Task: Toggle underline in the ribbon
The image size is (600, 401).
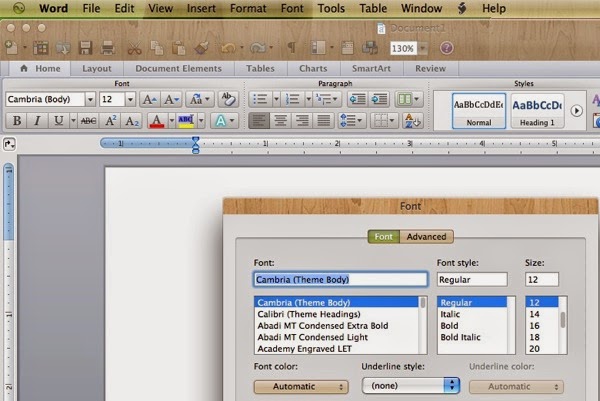Action: coord(58,121)
